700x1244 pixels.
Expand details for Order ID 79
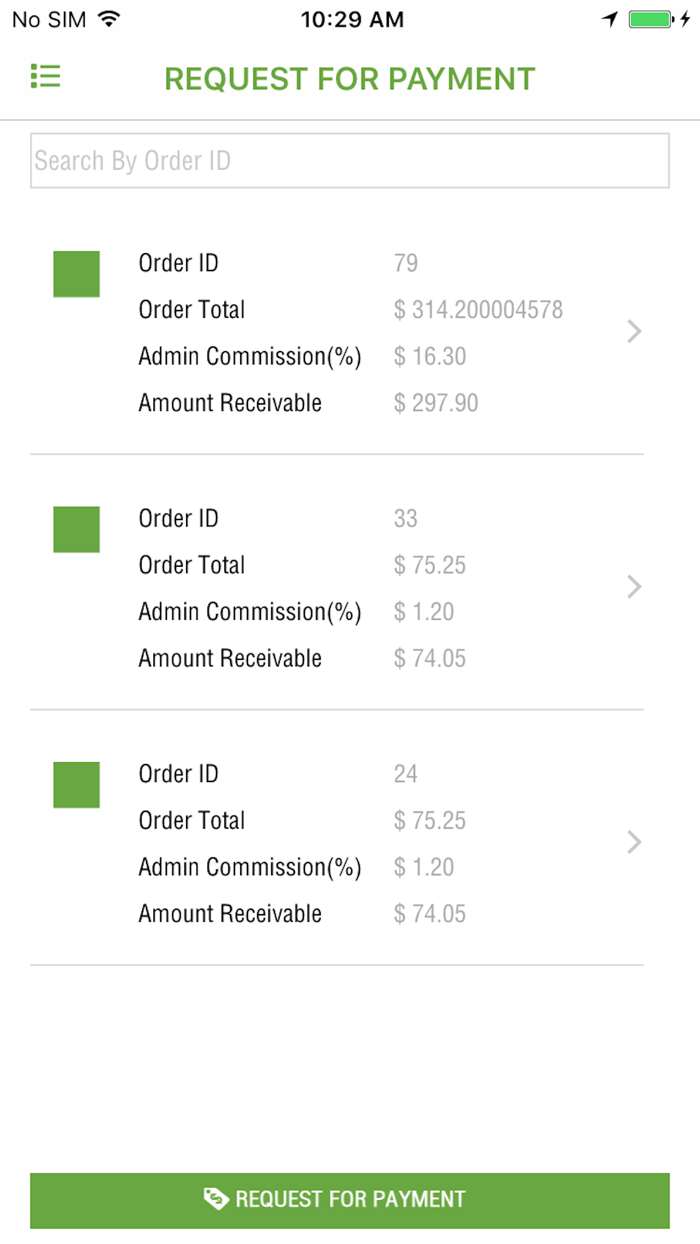pos(634,332)
